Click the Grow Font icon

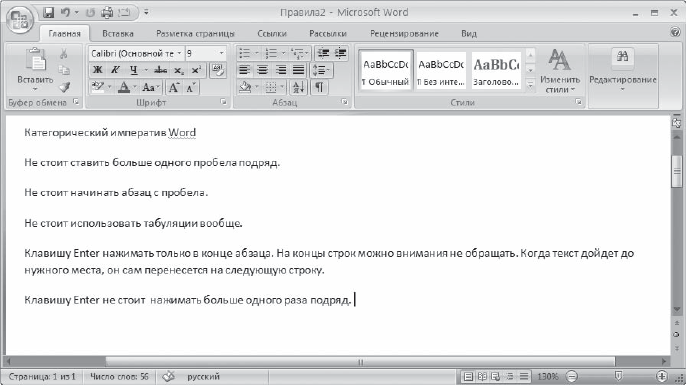pos(174,88)
